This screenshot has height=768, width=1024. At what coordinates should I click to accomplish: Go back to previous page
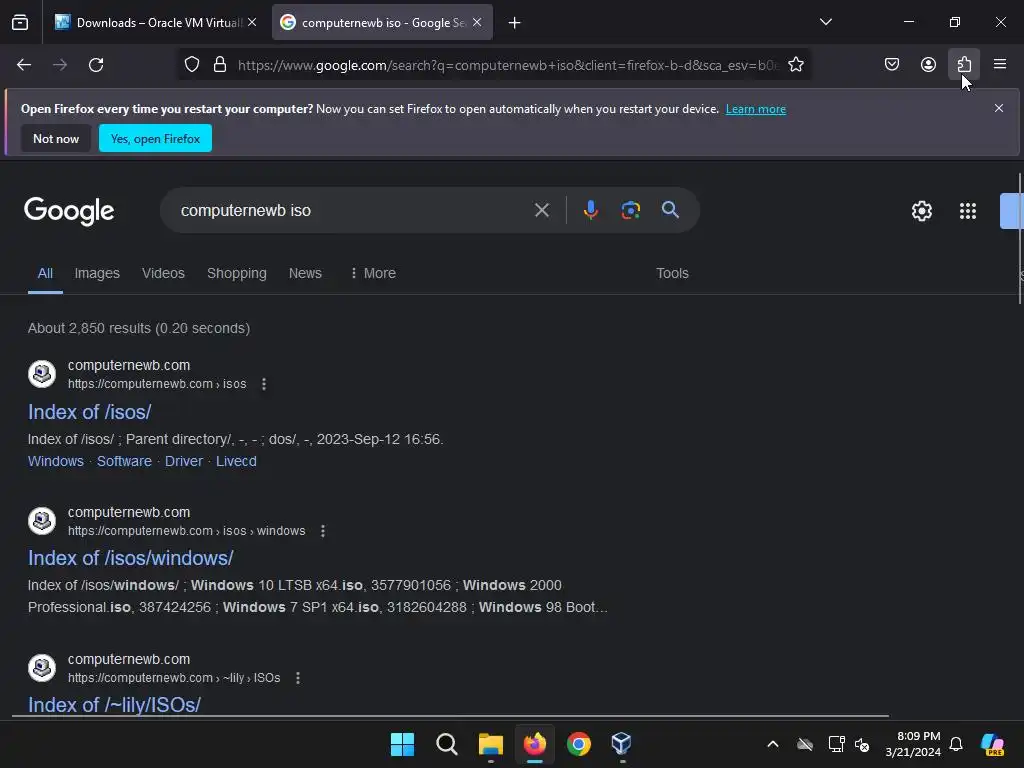(24, 65)
